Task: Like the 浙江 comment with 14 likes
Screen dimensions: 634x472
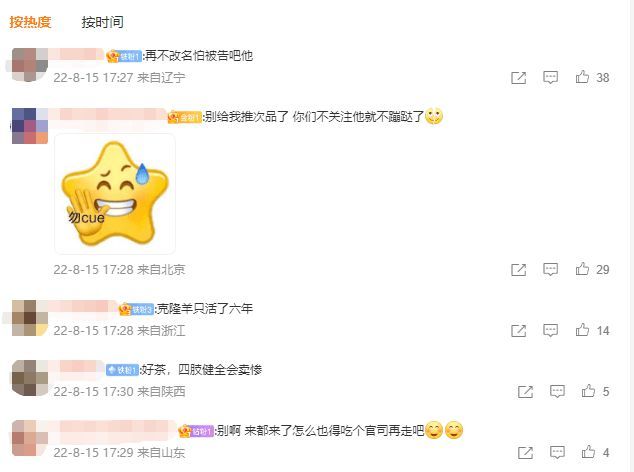Action: tap(582, 330)
